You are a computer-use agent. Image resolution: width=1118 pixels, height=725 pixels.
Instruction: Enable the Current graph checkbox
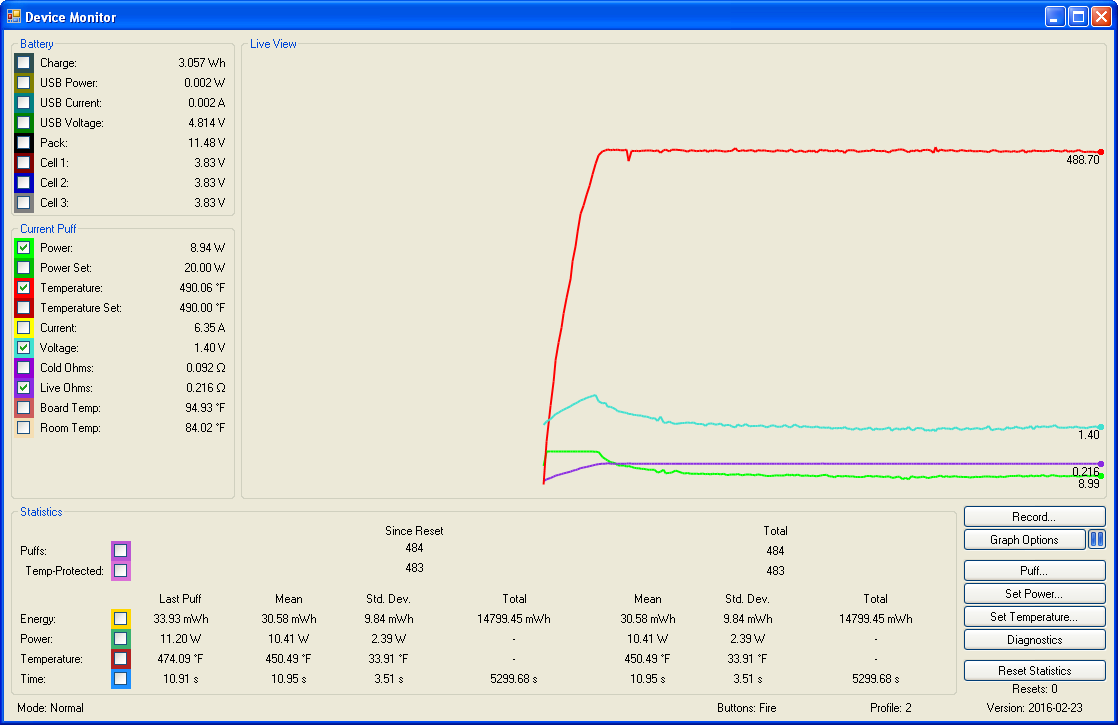[24, 328]
